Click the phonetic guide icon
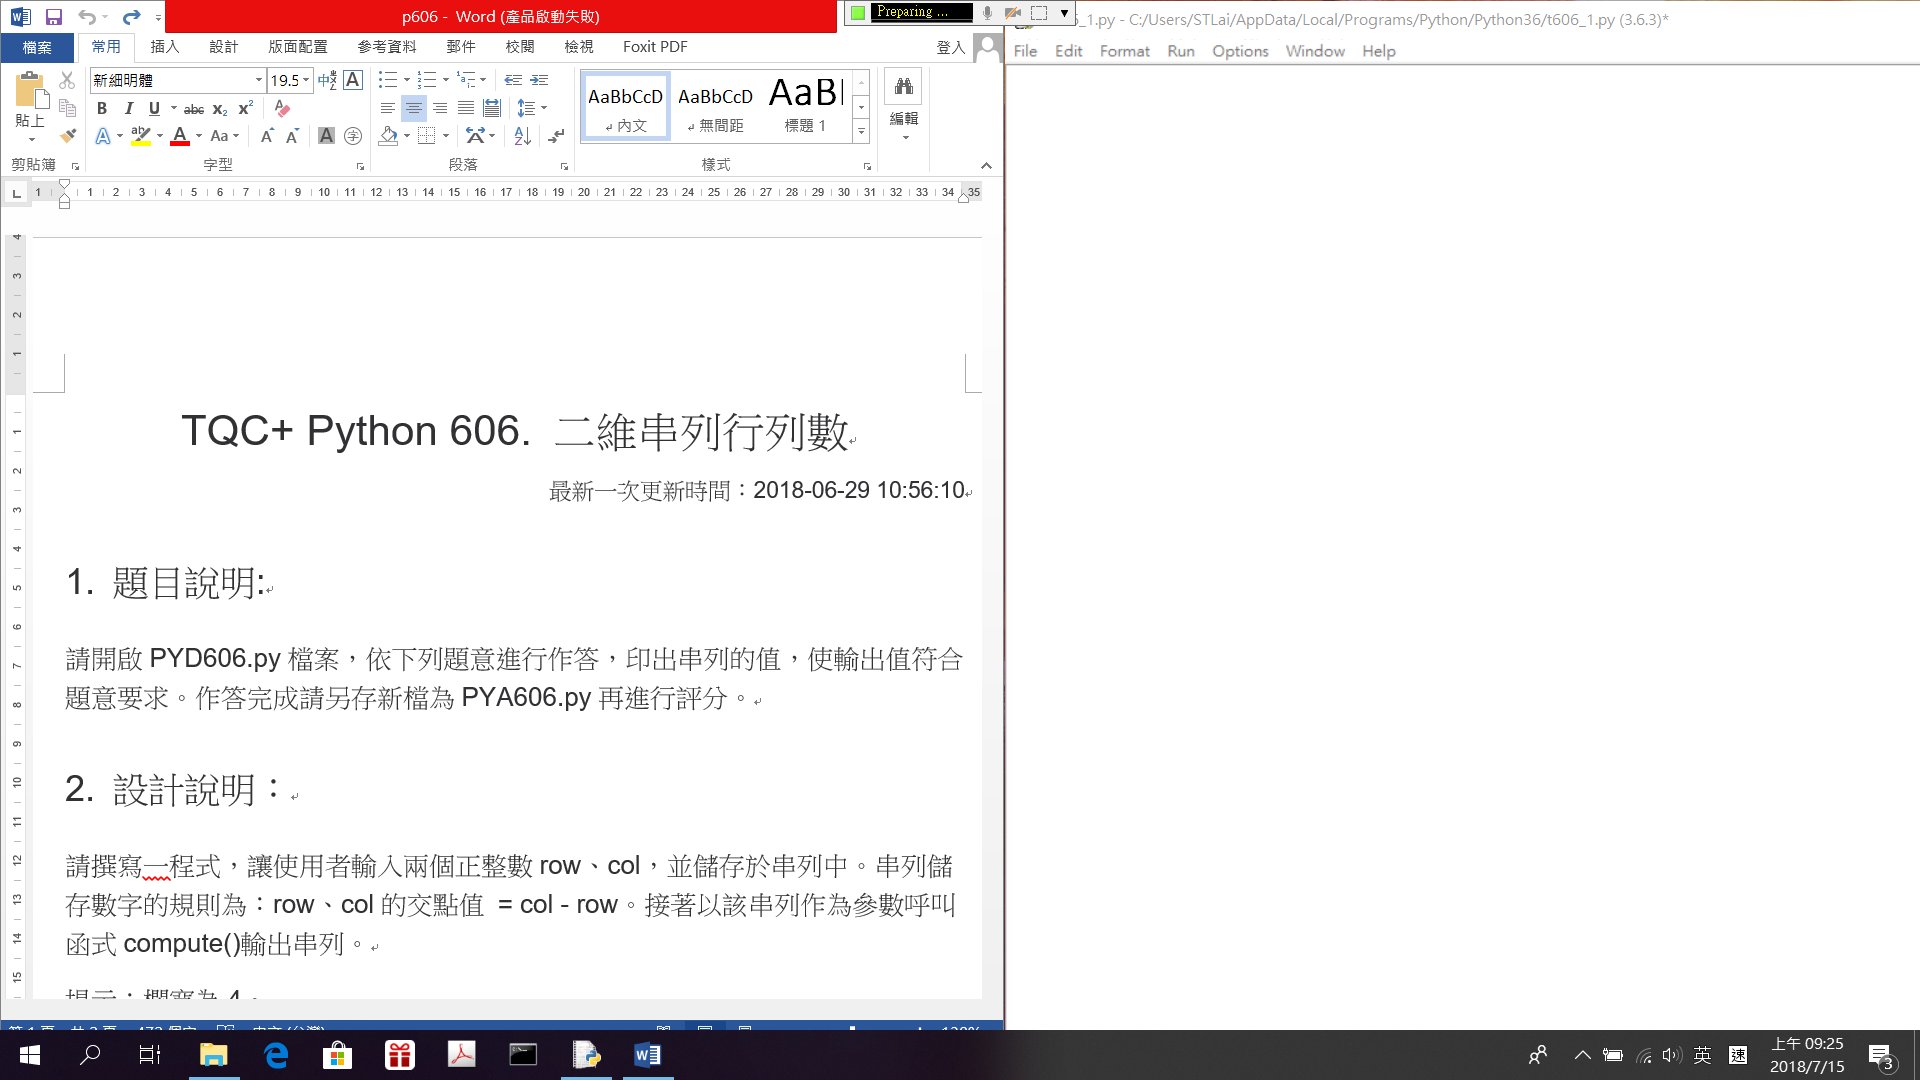 pos(327,80)
